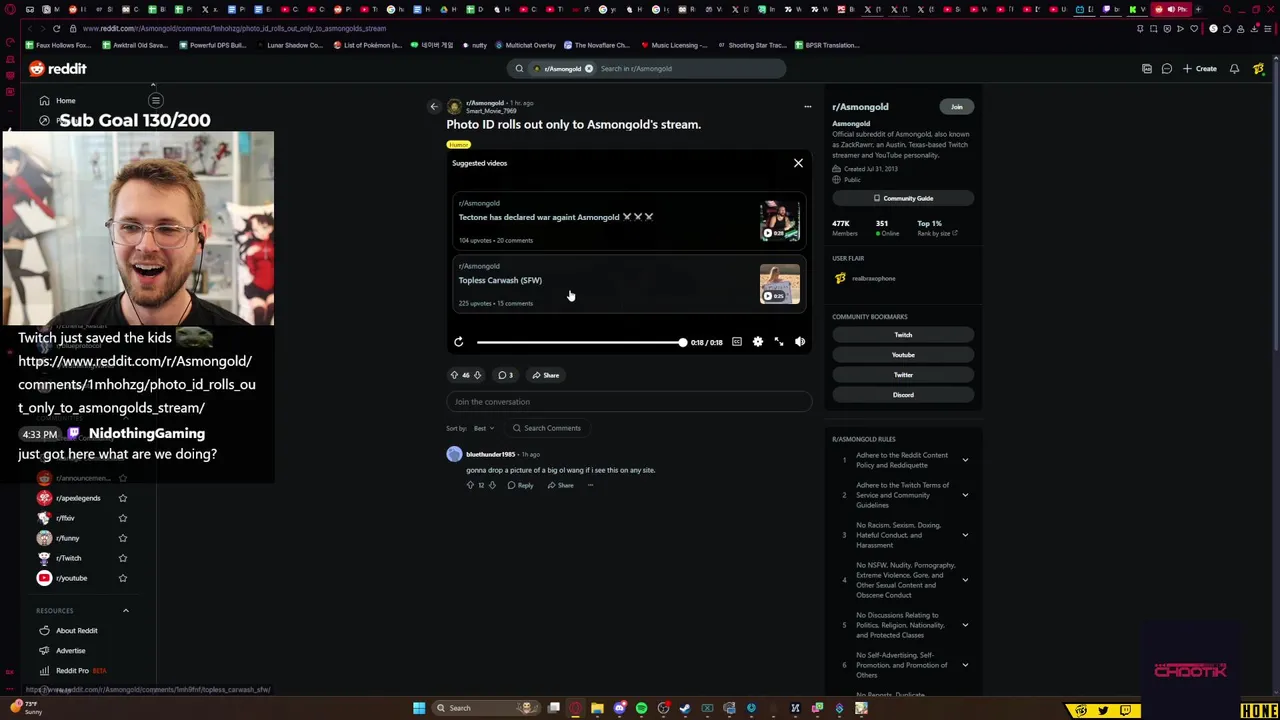1280x720 pixels.
Task: Replay the video with the replay icon
Action: [459, 342]
